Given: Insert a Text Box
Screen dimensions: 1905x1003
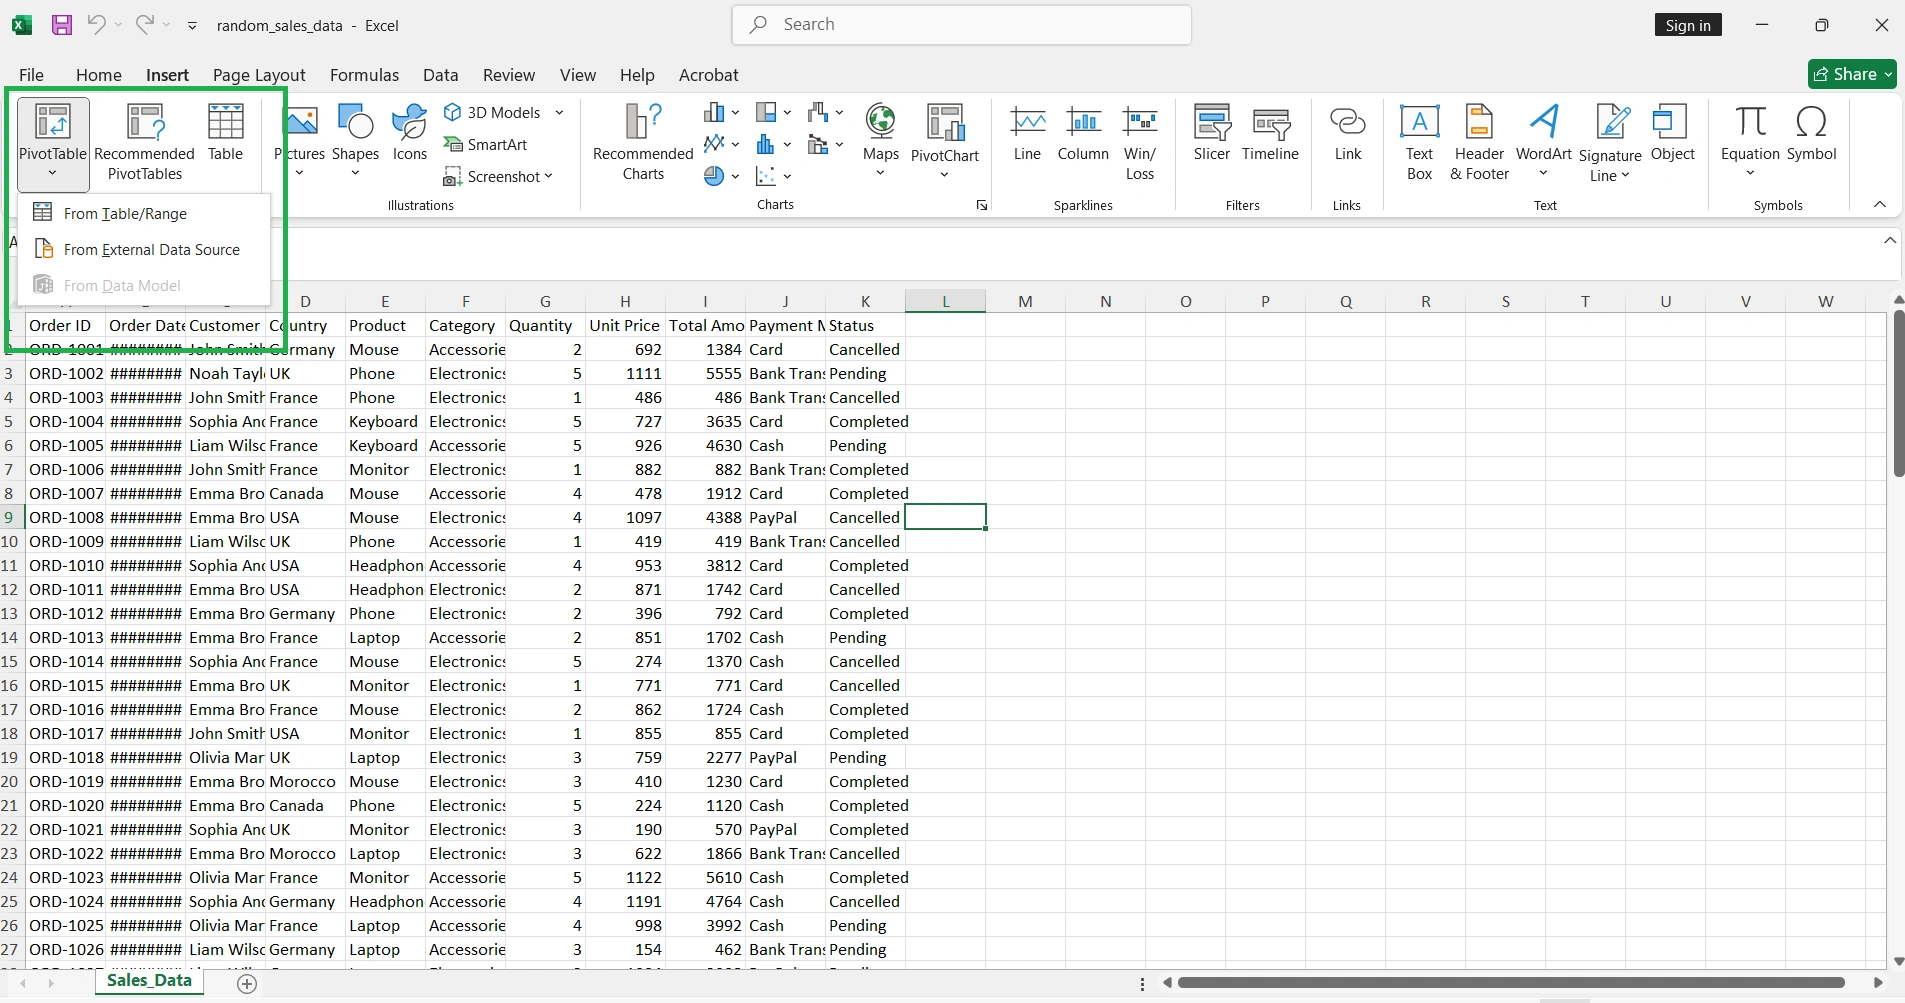Looking at the screenshot, I should click(x=1420, y=140).
